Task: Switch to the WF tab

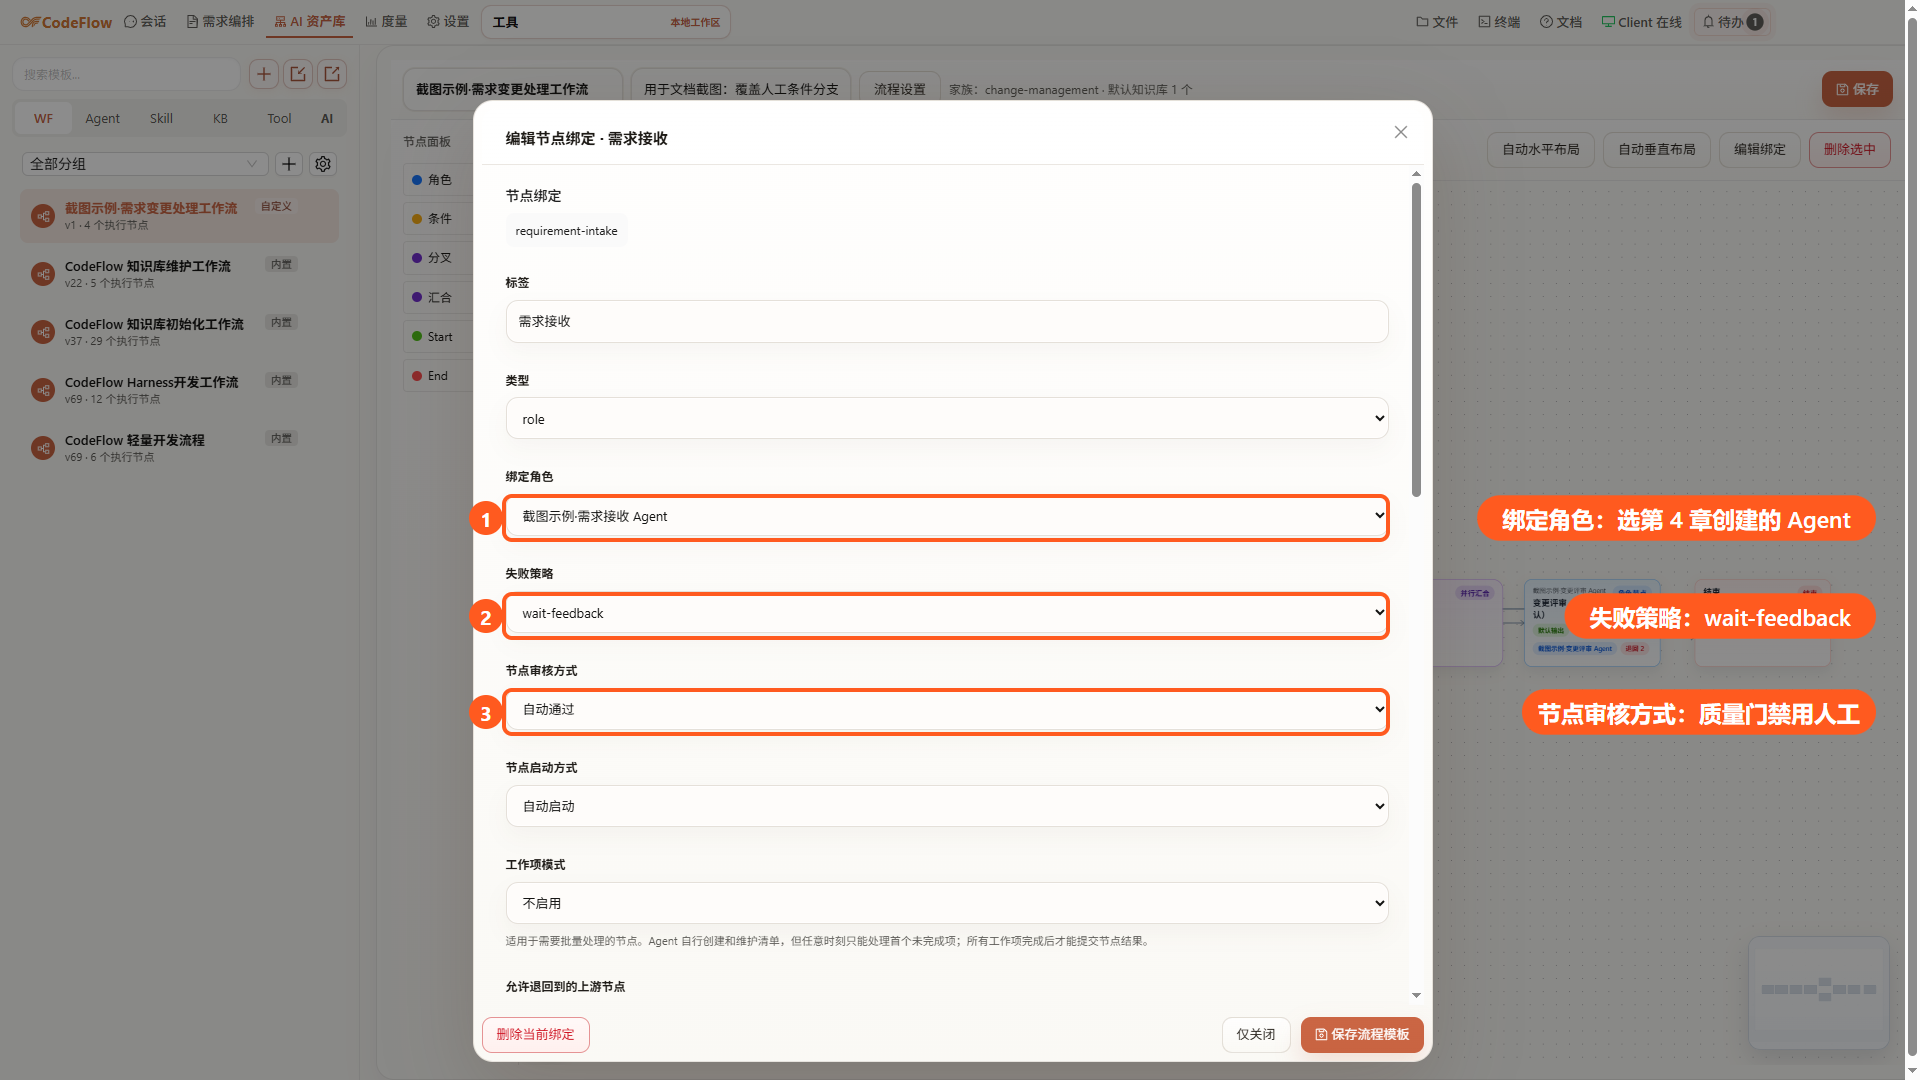Action: 43,118
